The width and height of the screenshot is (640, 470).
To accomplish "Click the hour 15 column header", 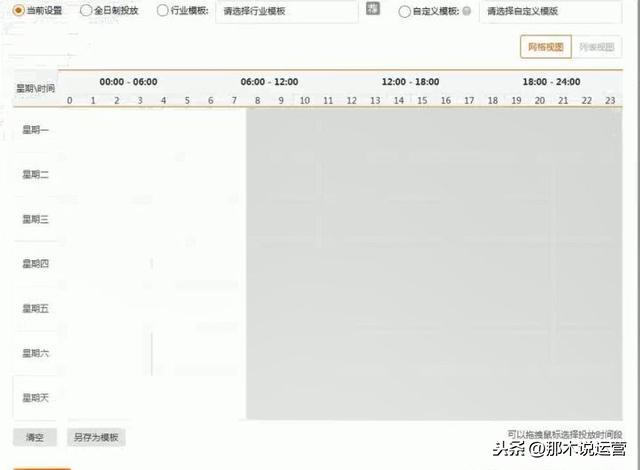I will pos(422,100).
